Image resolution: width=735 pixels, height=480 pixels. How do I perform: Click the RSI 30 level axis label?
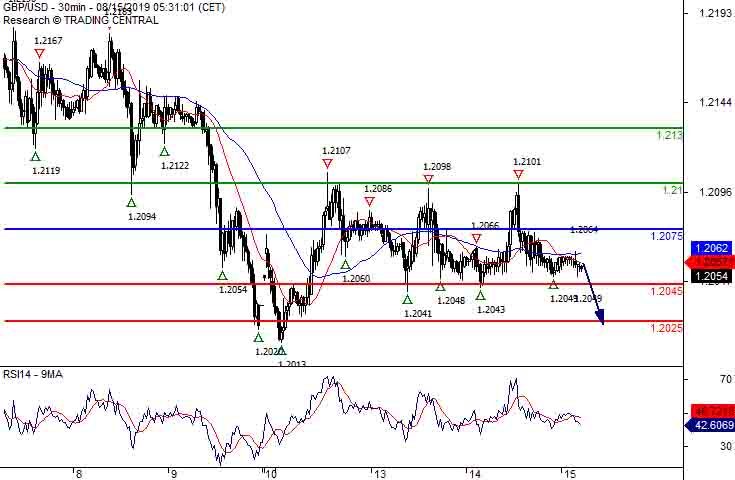coord(727,446)
